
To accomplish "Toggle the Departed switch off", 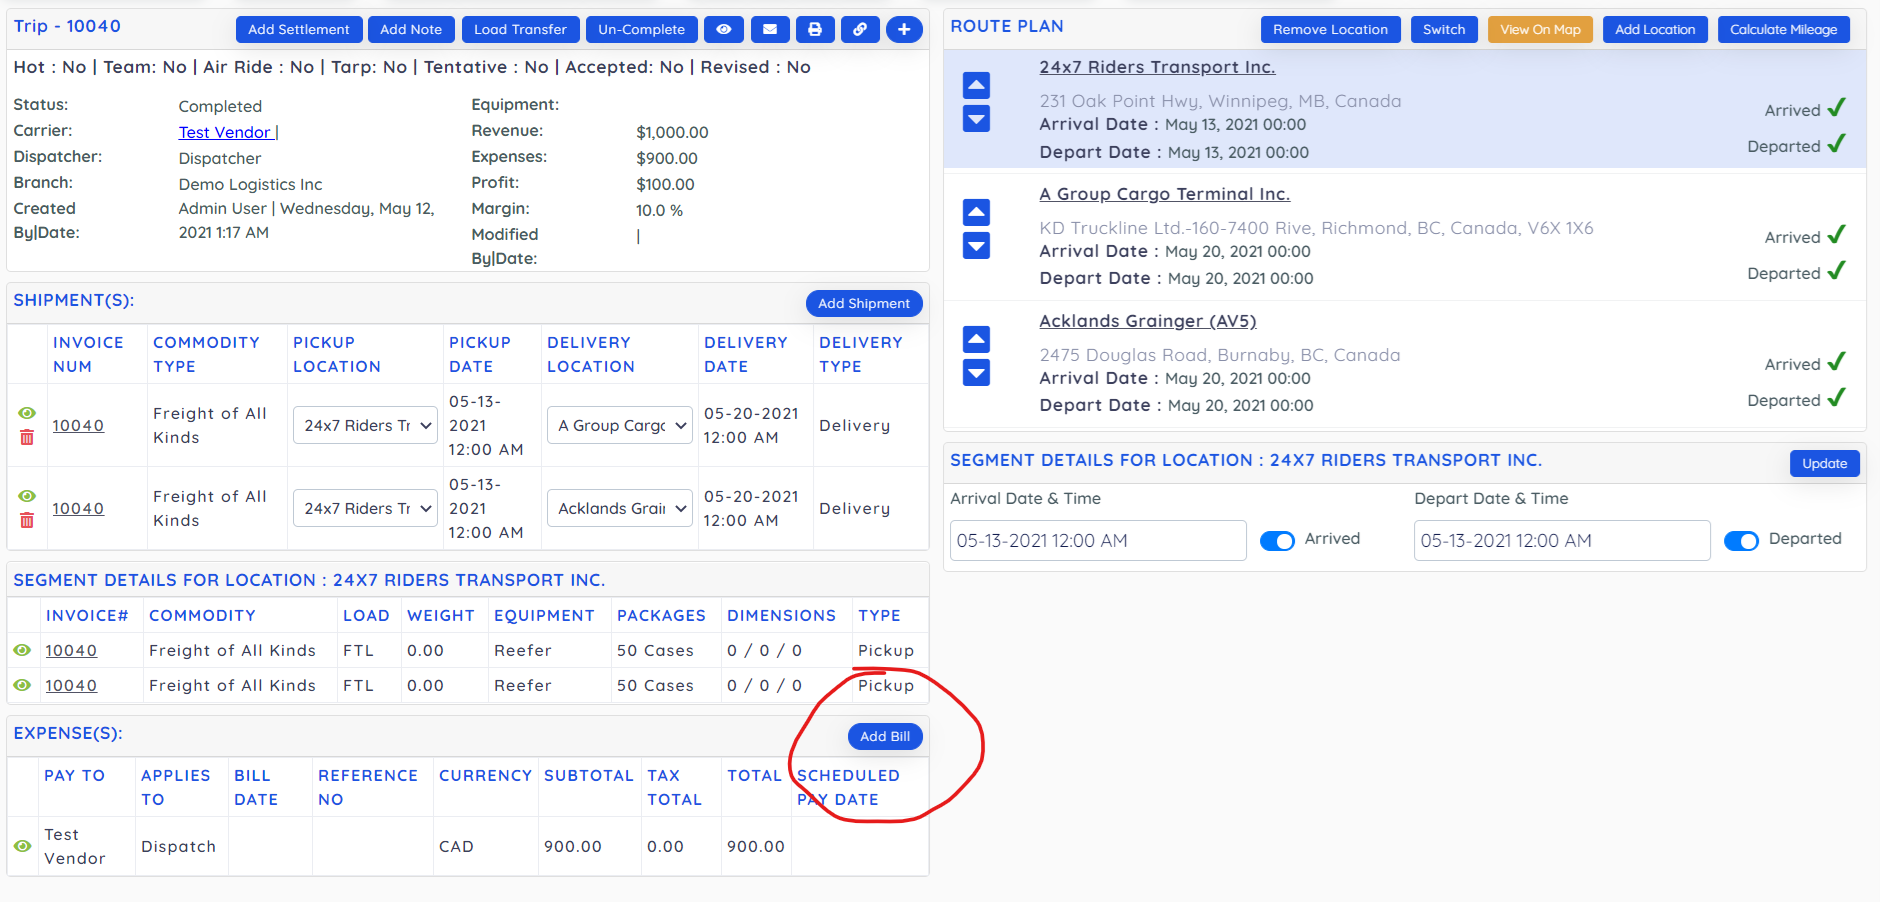I will (1741, 541).
